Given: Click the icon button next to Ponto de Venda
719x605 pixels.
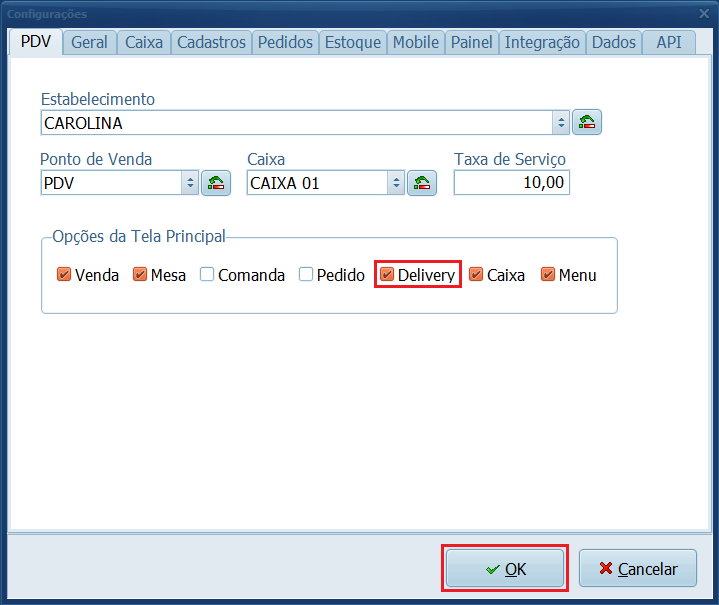Looking at the screenshot, I should coord(216,183).
